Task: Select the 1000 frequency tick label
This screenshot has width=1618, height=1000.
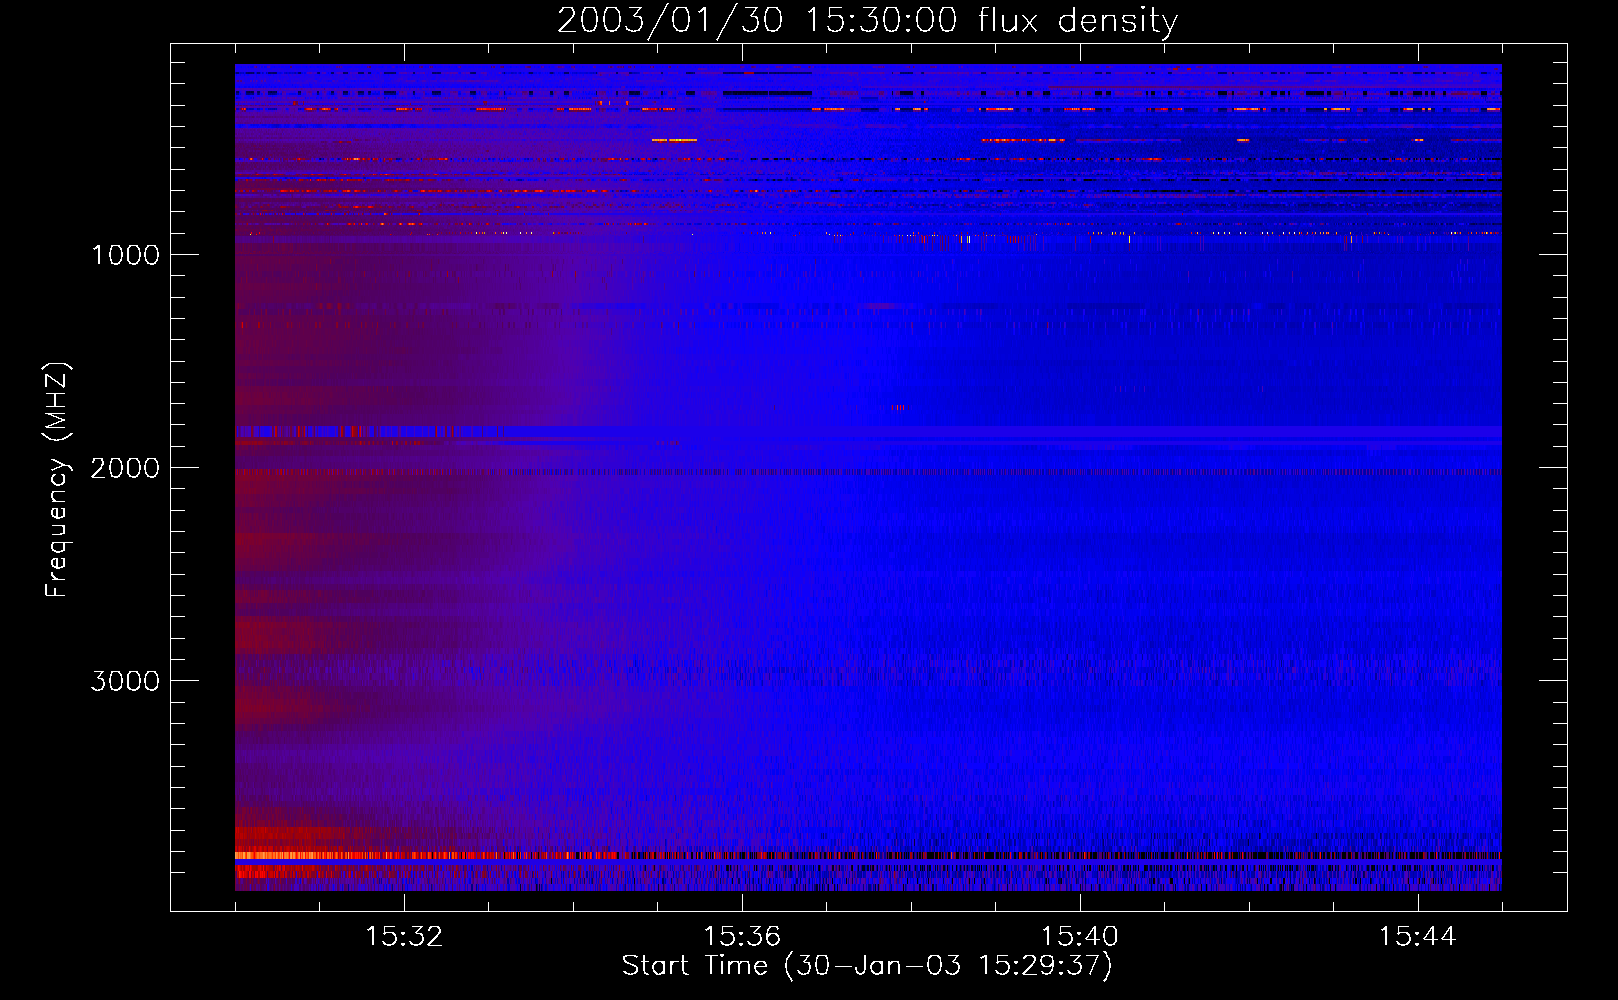Action: (126, 255)
